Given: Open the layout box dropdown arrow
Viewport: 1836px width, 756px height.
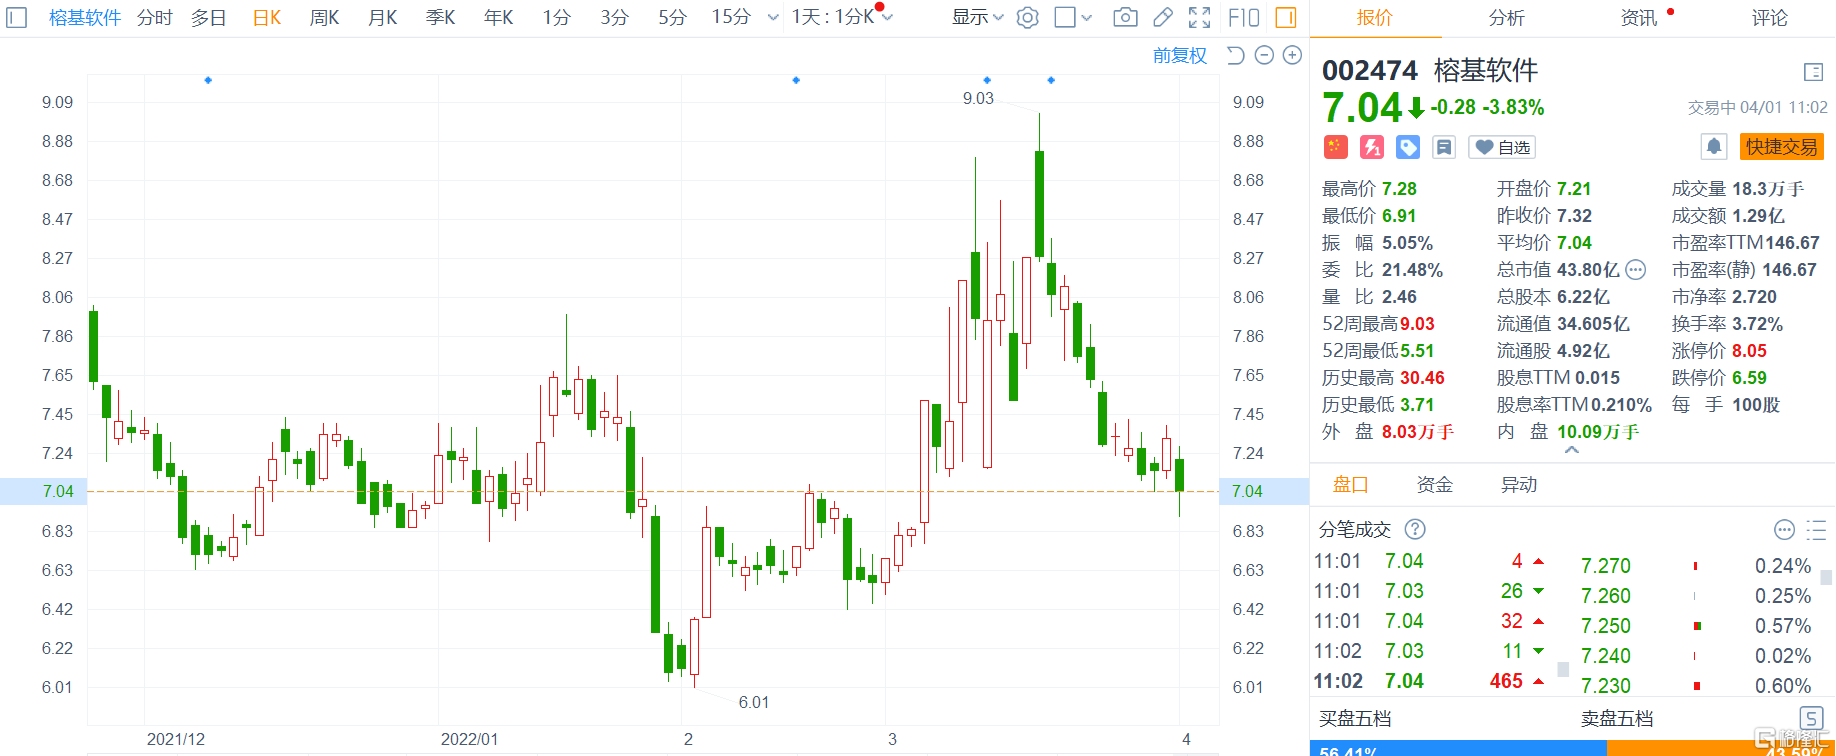Looking at the screenshot, I should point(1087,17).
